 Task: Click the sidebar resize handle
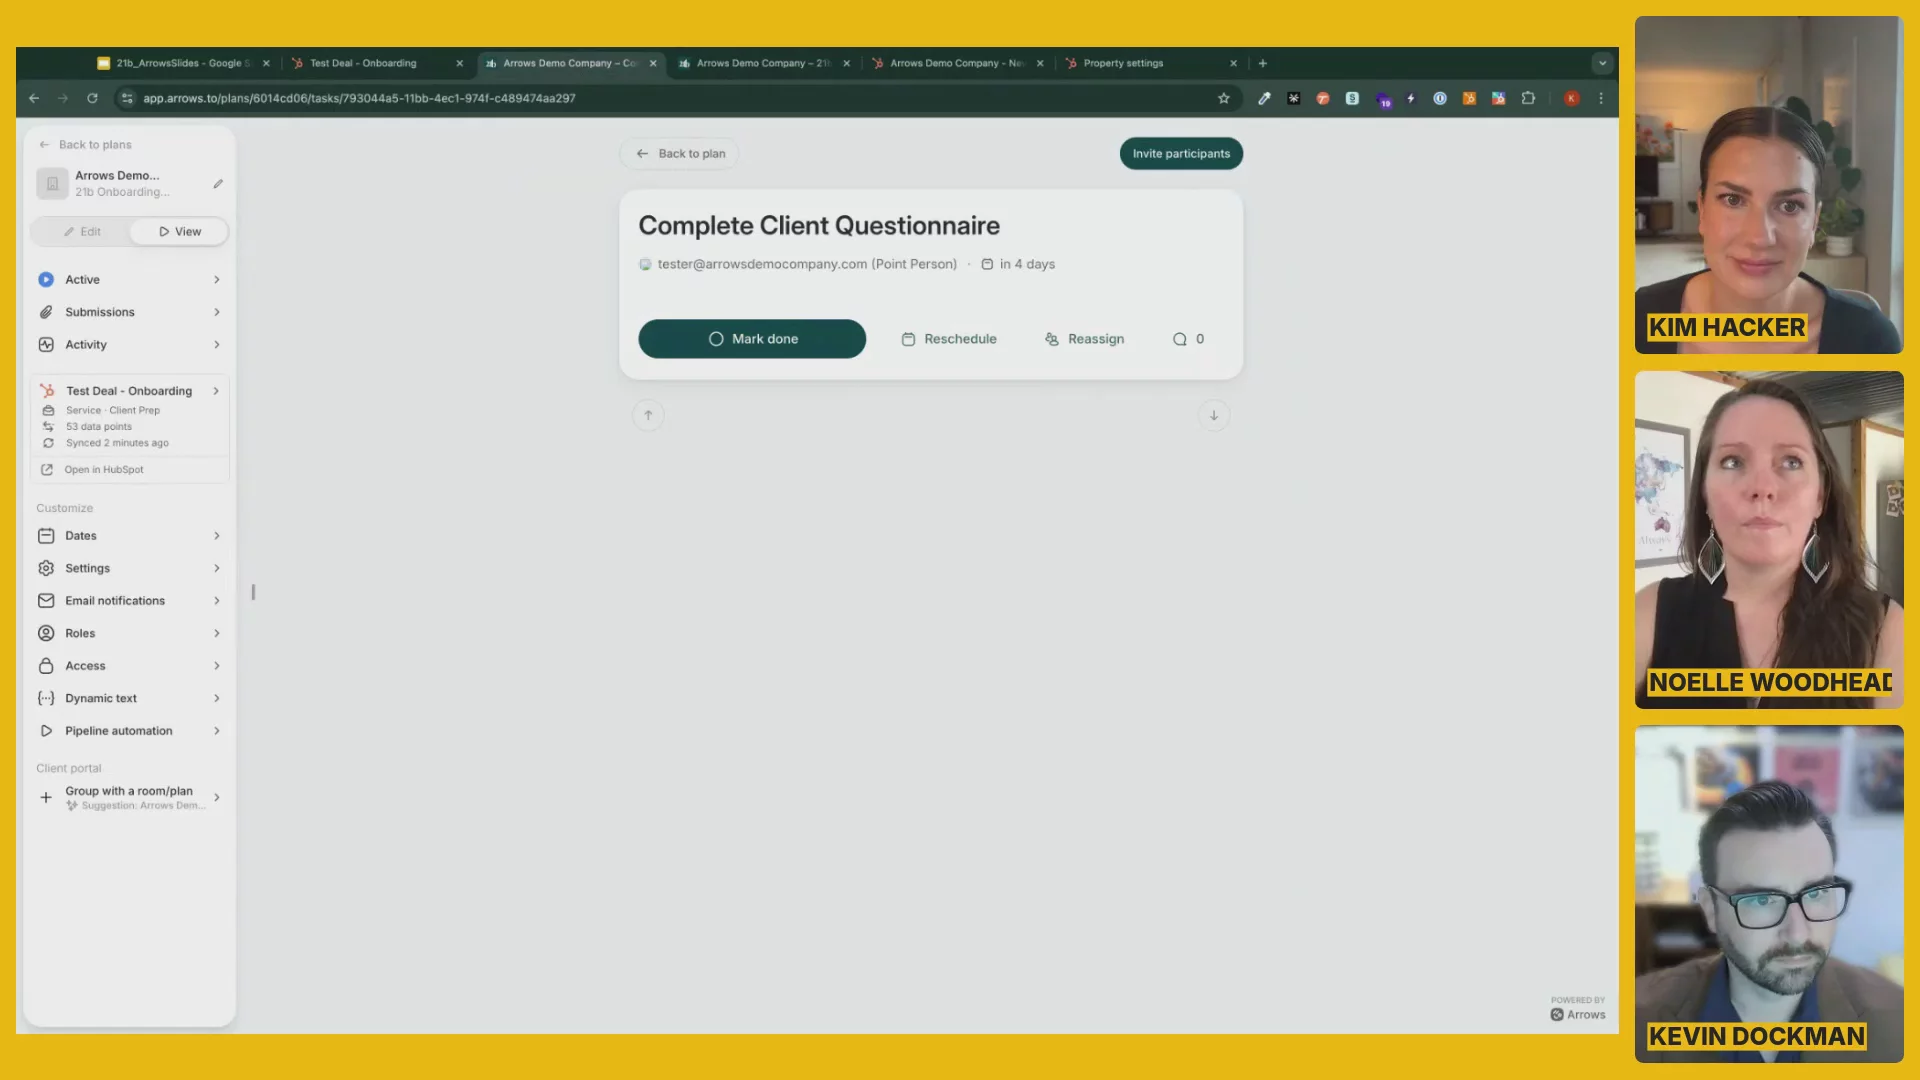pos(253,592)
